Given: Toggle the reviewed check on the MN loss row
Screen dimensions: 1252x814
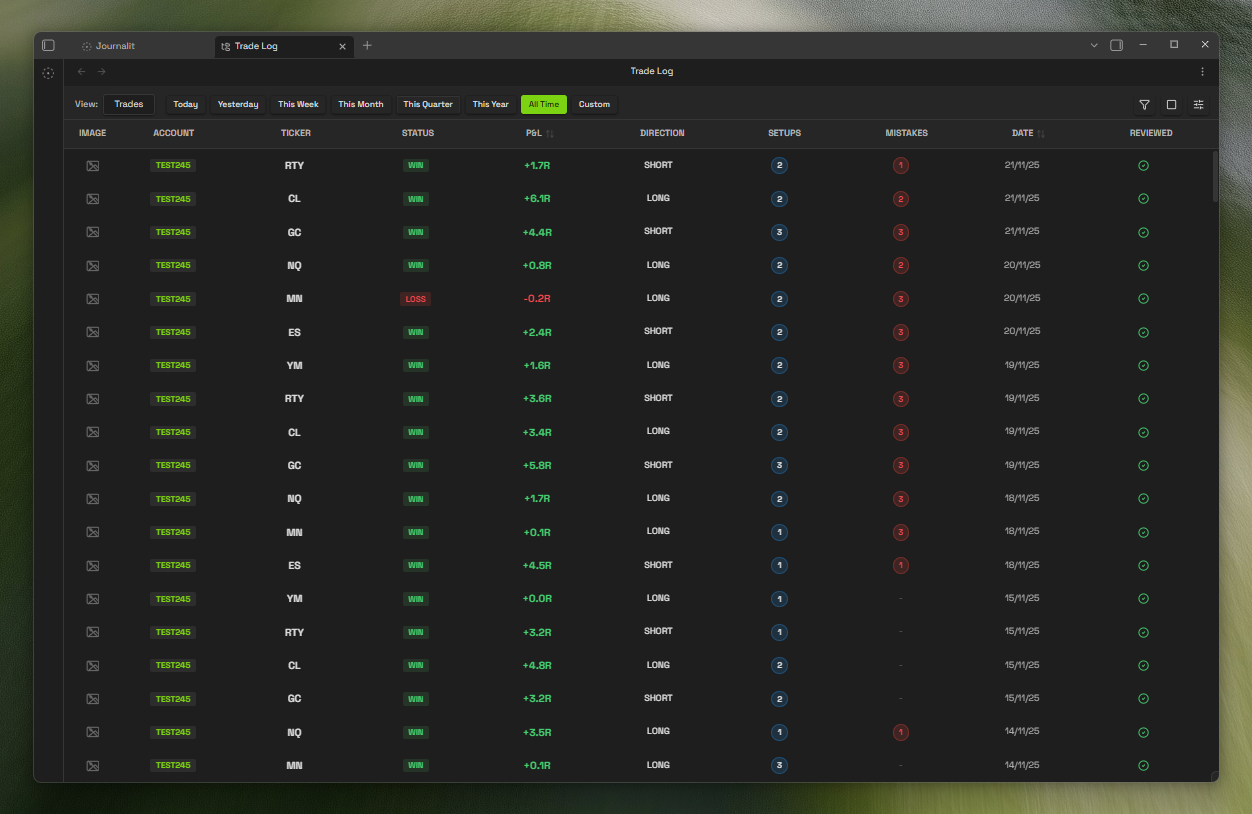Looking at the screenshot, I should (x=1143, y=299).
